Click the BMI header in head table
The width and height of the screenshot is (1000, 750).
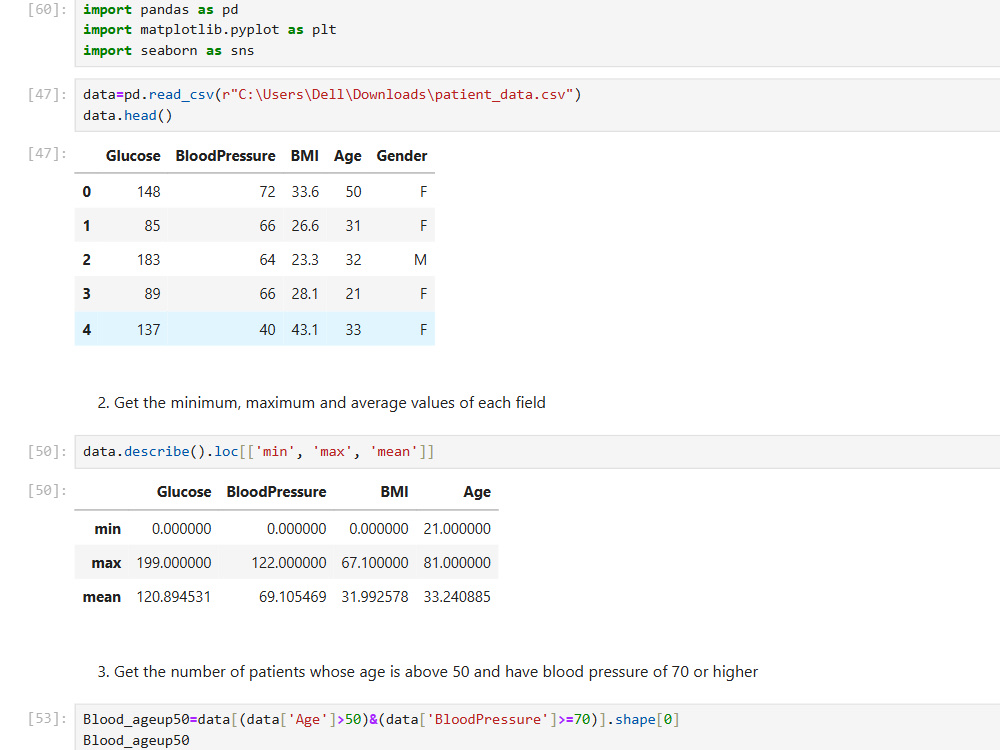(x=304, y=156)
